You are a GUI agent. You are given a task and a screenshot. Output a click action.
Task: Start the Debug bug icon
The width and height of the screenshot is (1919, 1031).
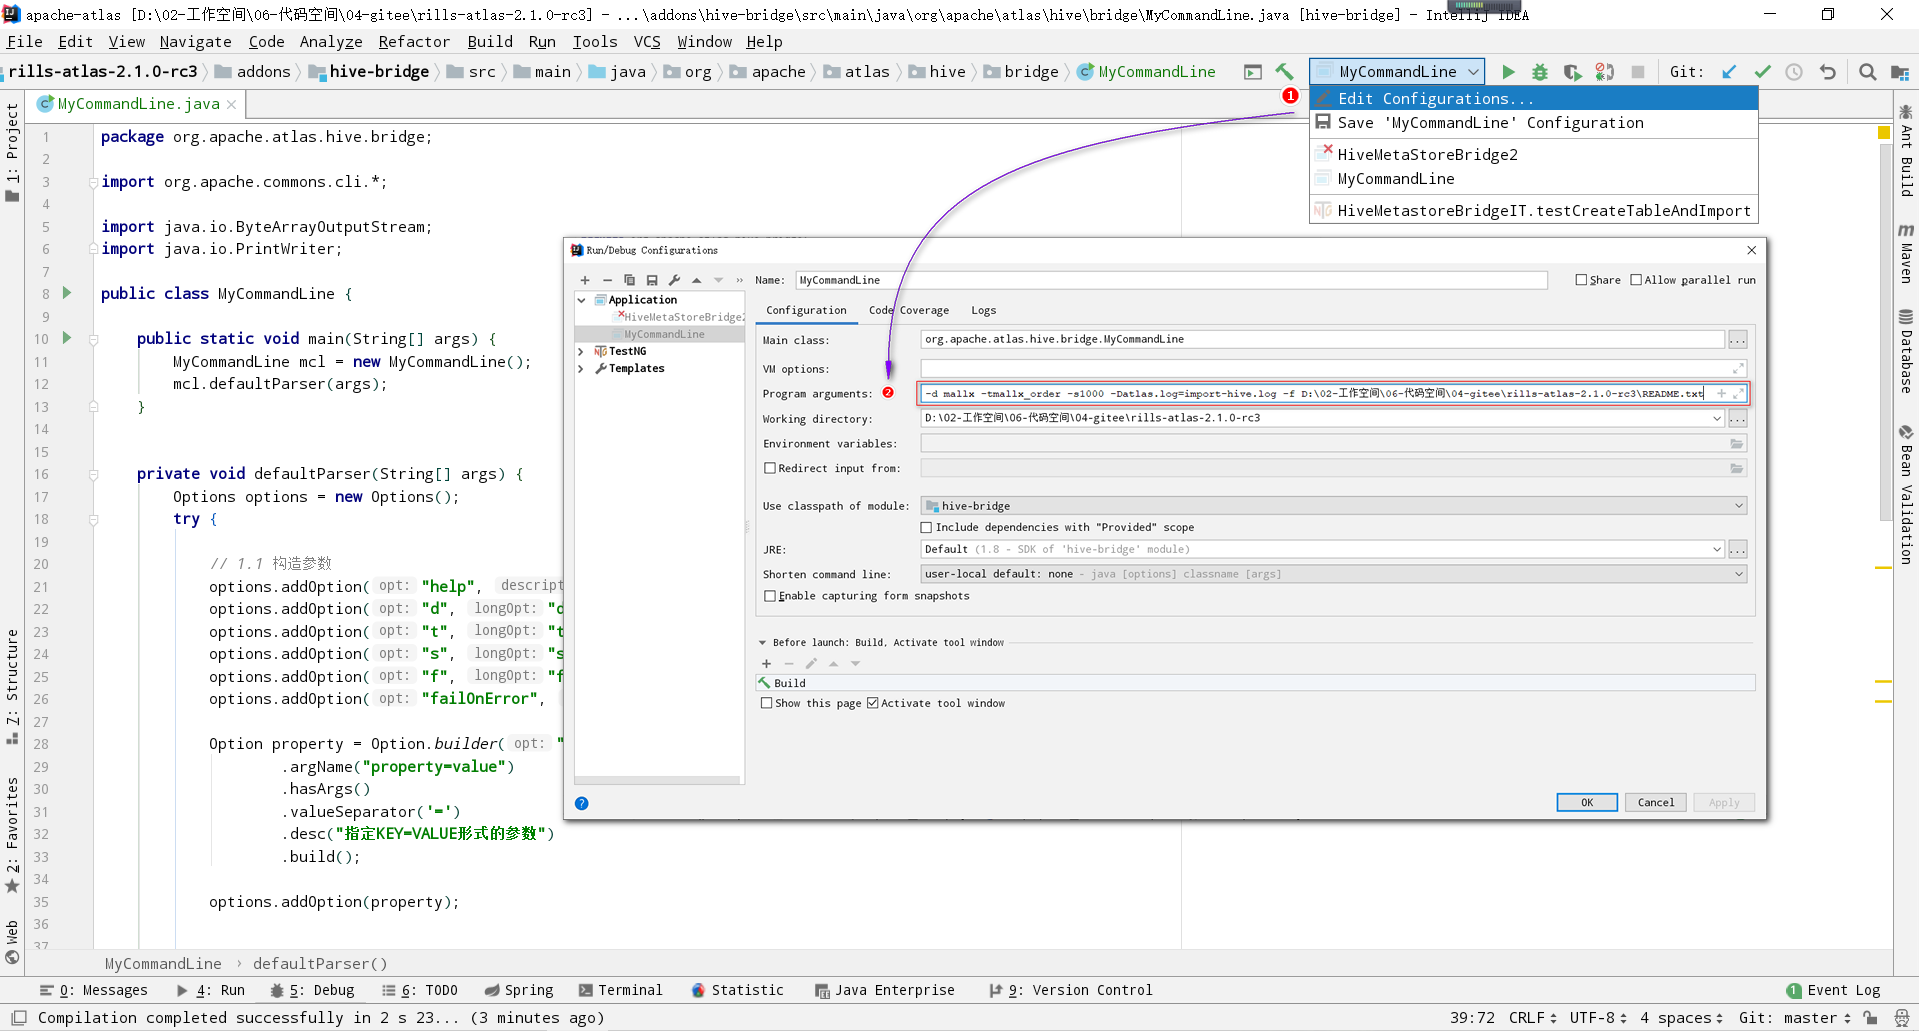[1540, 72]
